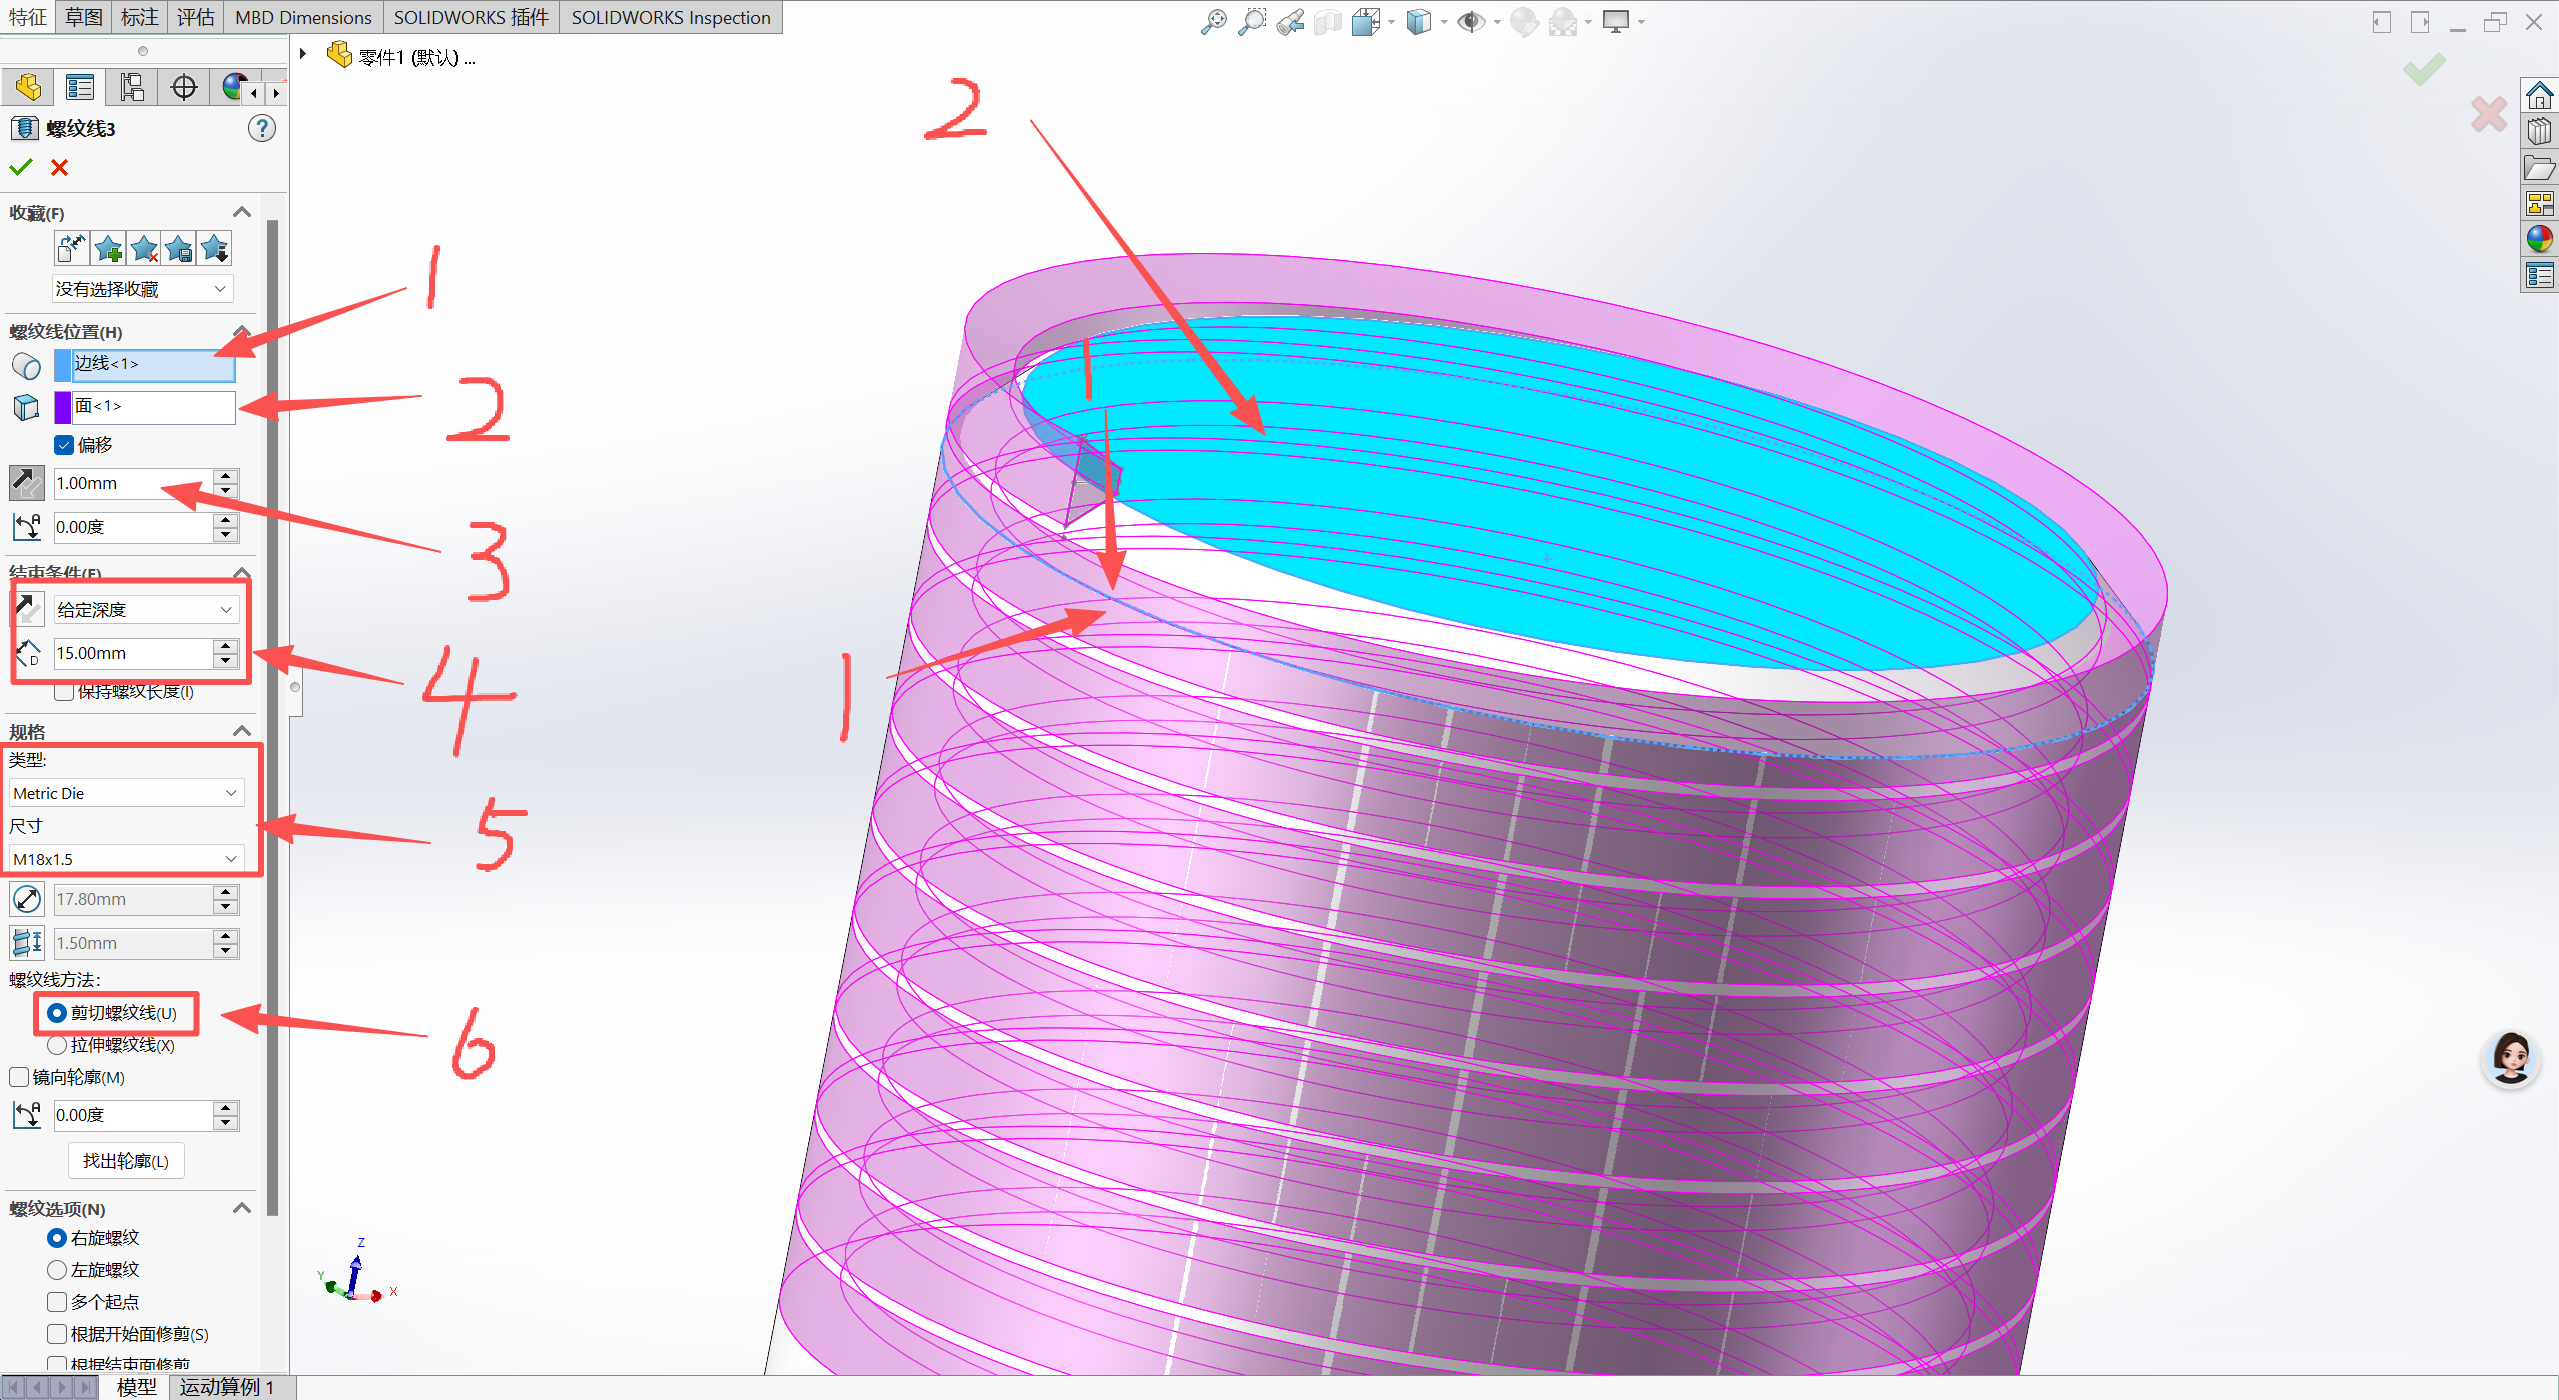Click the 找出轮廓(L) button
Viewport: 2559px width, 1400px height.
(126, 1161)
